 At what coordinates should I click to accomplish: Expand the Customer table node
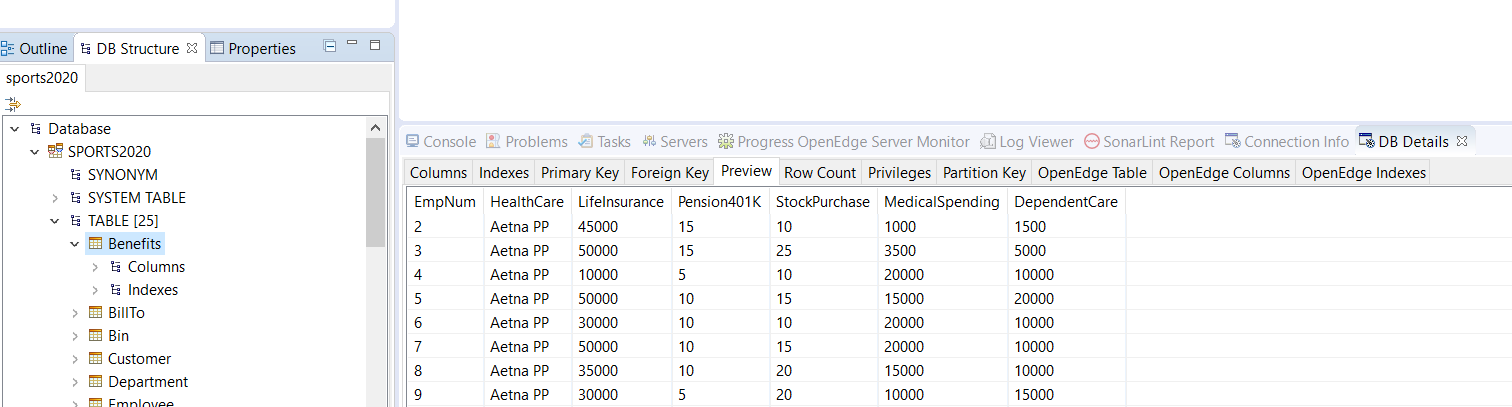pyautogui.click(x=75, y=359)
